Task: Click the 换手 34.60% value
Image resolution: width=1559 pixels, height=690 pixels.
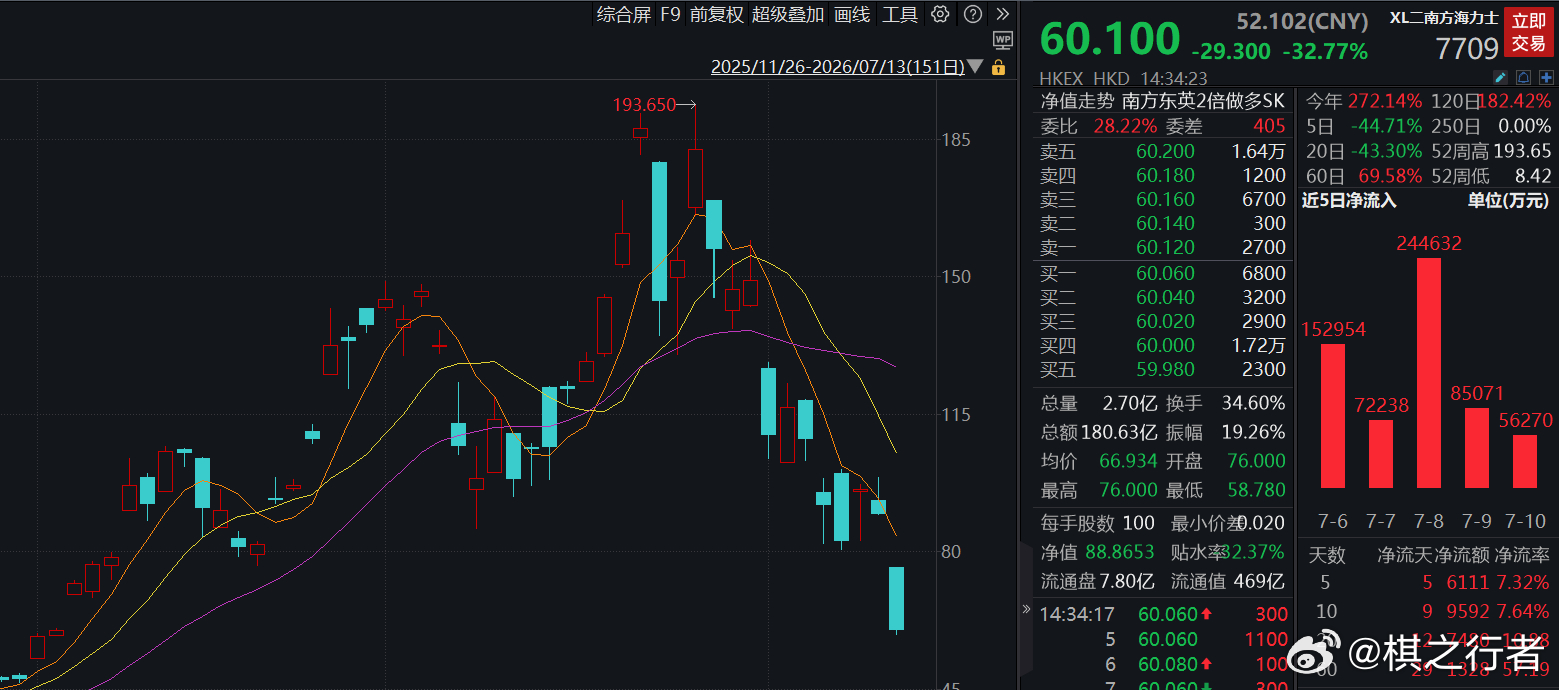Action: pos(1254,403)
